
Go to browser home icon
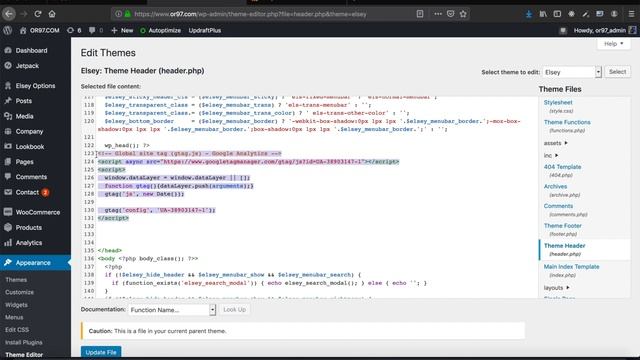point(52,14)
